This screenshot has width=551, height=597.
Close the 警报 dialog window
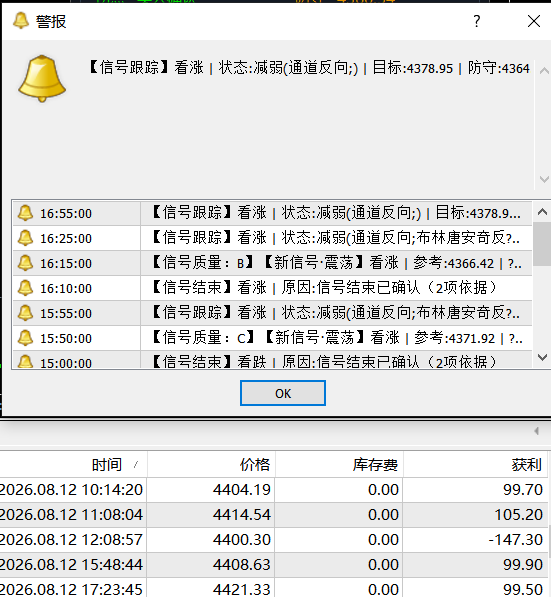[x=534, y=21]
